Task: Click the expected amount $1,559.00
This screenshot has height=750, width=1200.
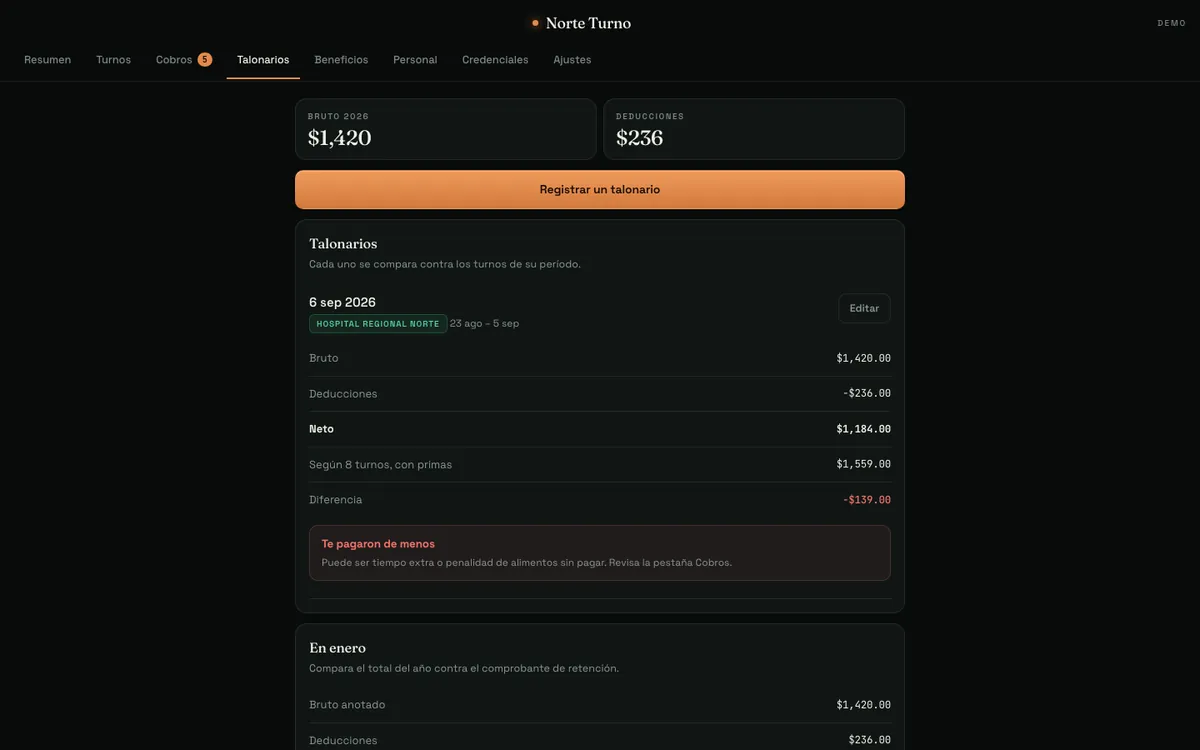Action: click(863, 465)
